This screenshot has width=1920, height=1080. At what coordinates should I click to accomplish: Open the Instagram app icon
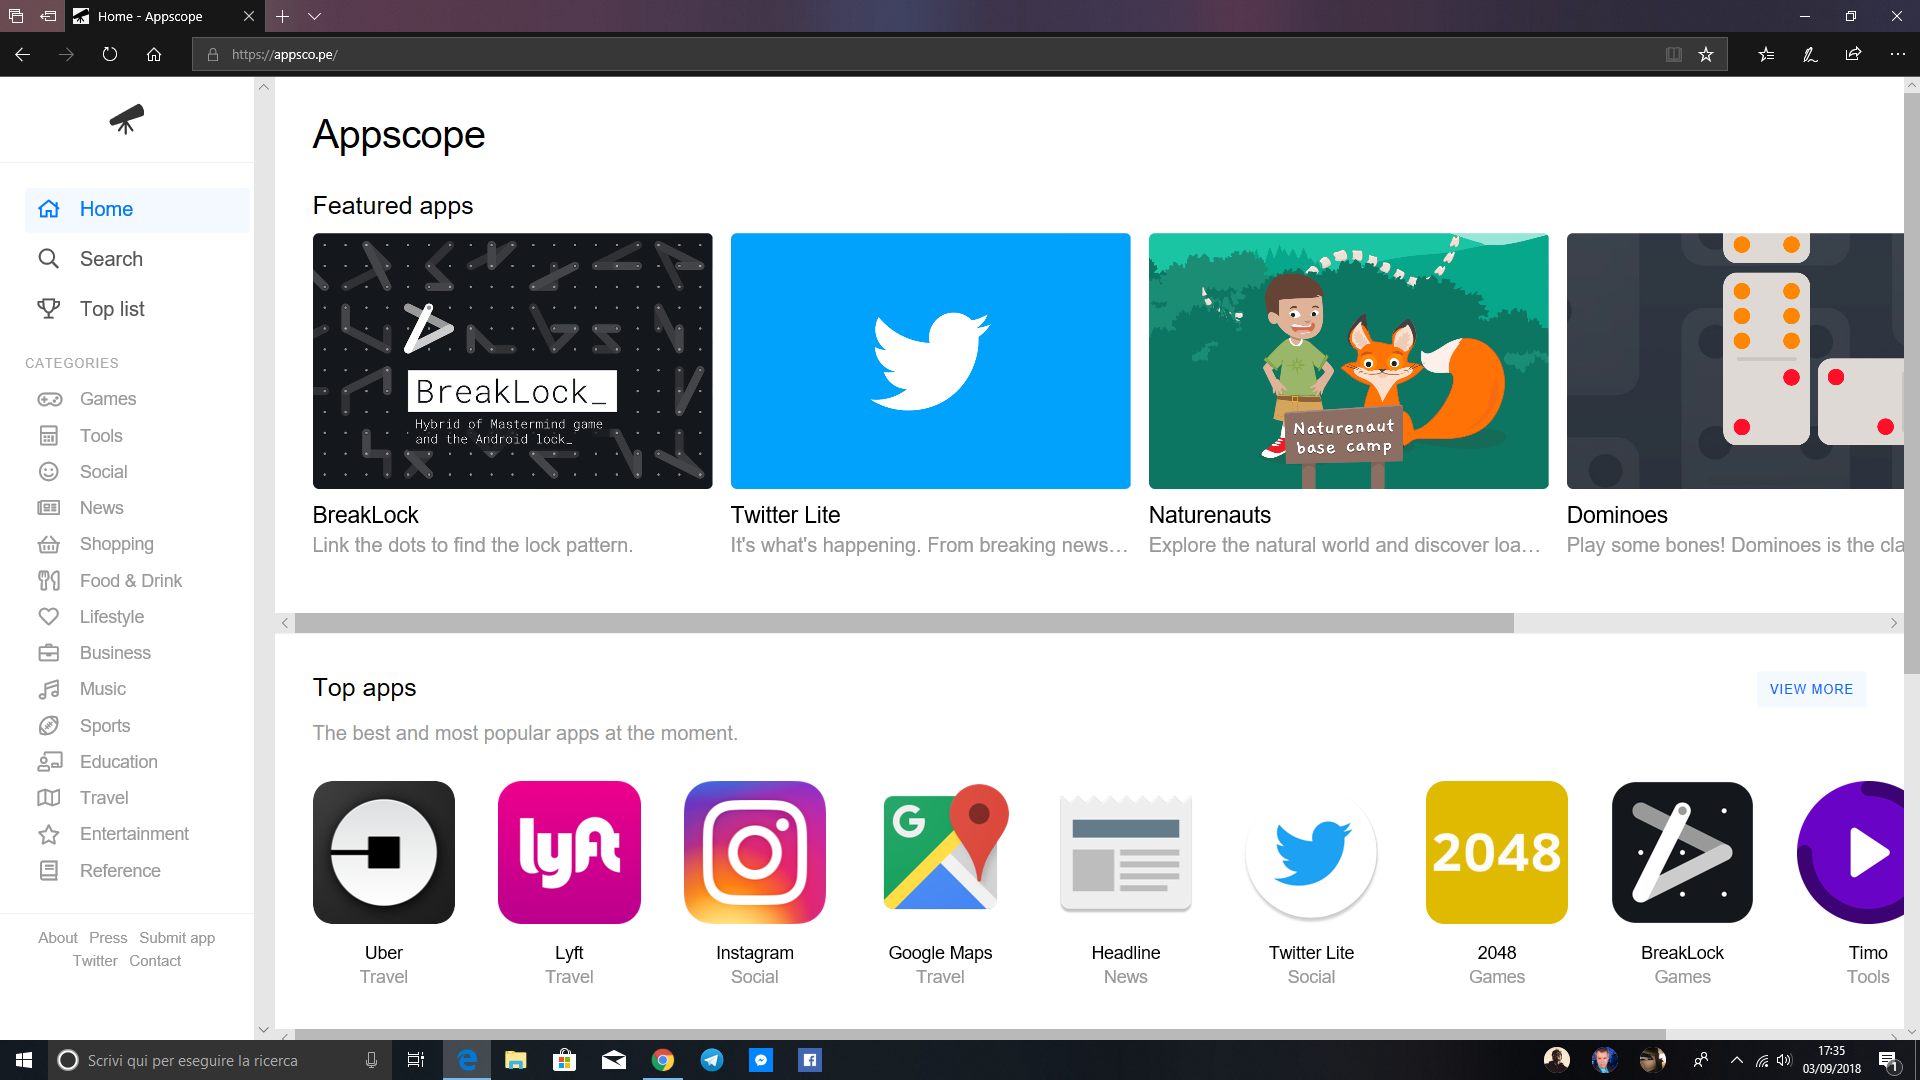tap(755, 852)
